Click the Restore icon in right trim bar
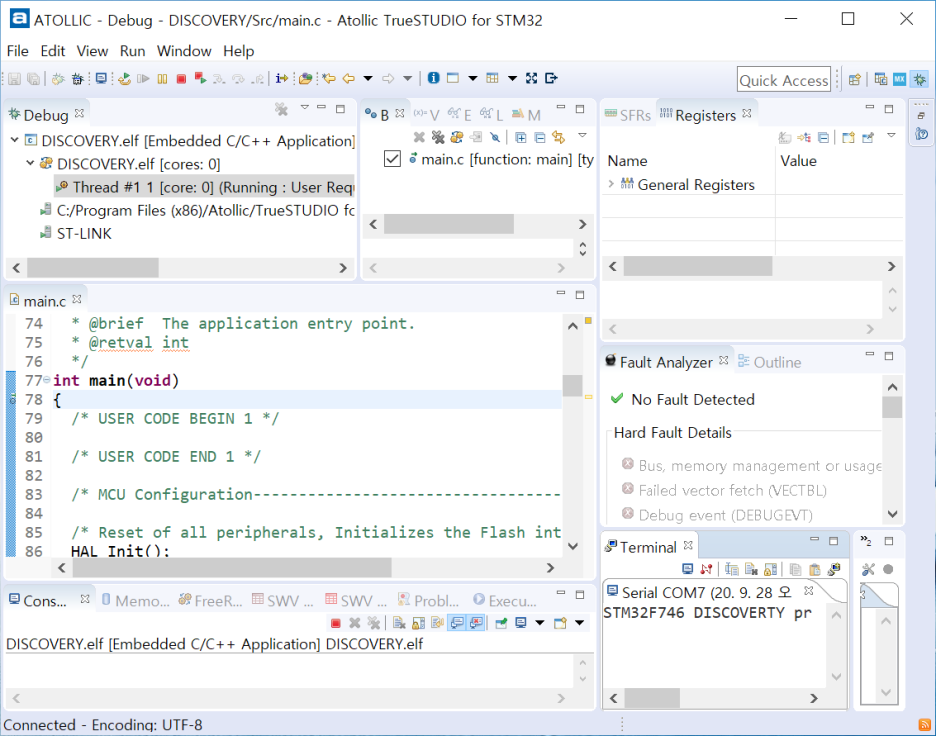 pyautogui.click(x=921, y=116)
